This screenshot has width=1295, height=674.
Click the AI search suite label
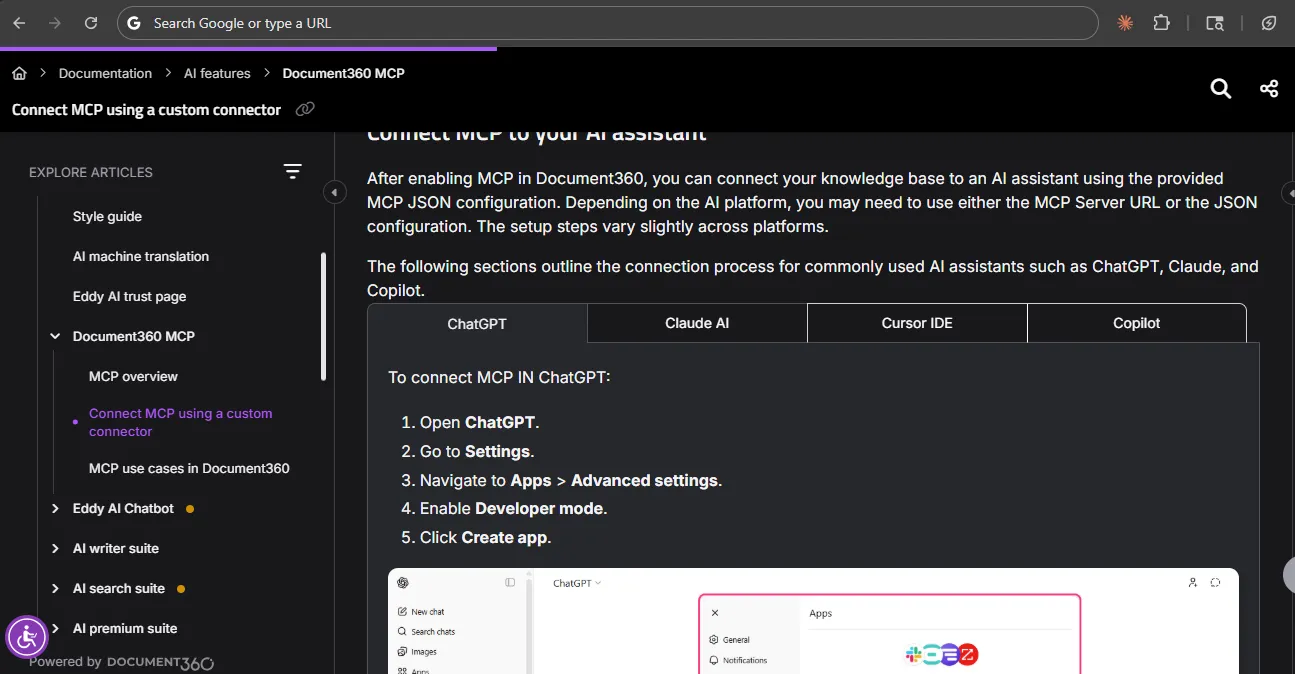click(119, 588)
